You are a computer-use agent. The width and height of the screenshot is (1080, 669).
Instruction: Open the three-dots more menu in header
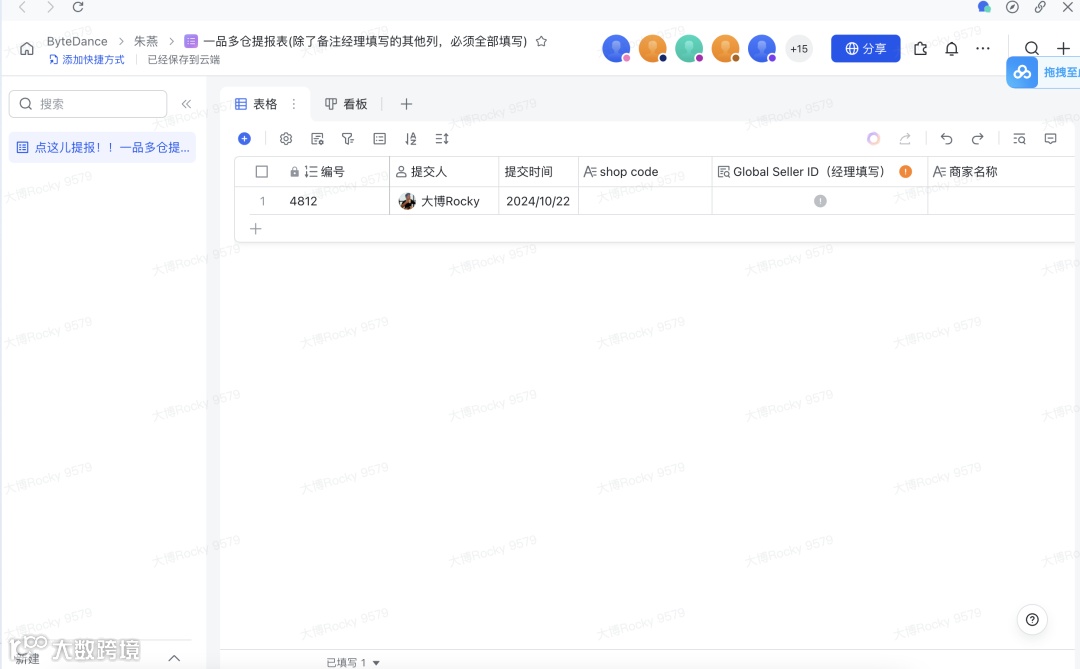pos(983,49)
